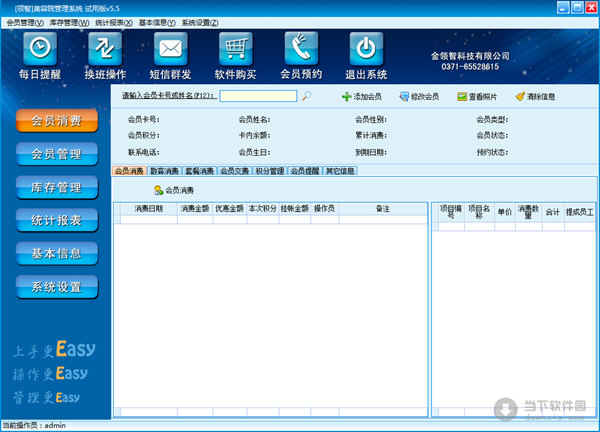Click the 软件购买 shopping cart icon

pos(236,49)
